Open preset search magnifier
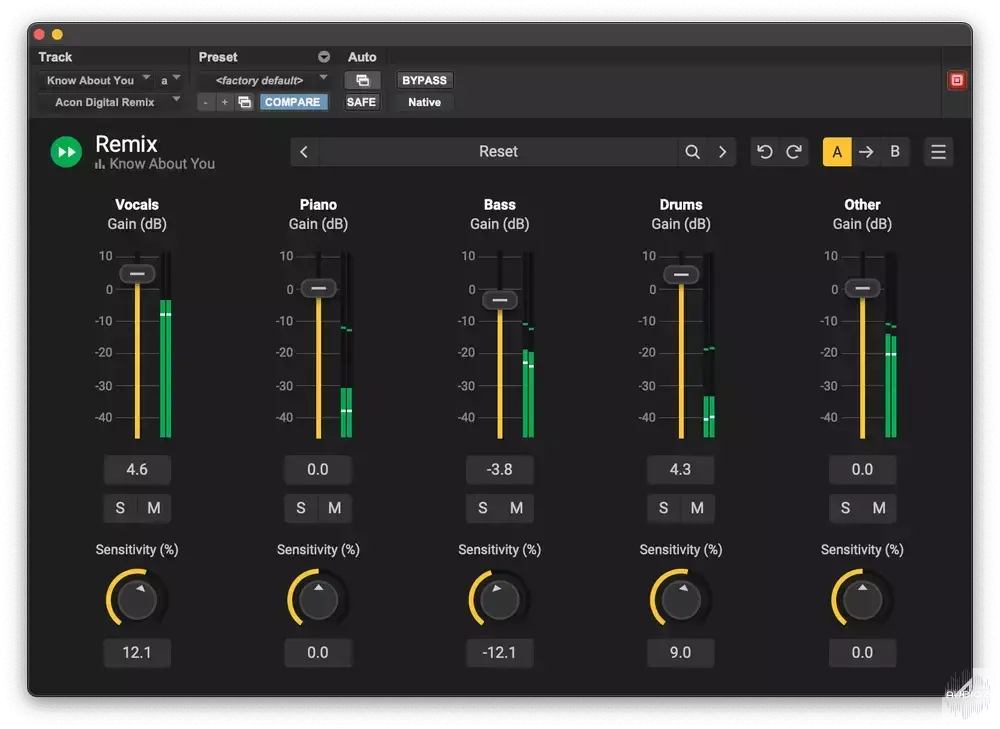Viewport: 1000px width, 729px height. click(692, 152)
